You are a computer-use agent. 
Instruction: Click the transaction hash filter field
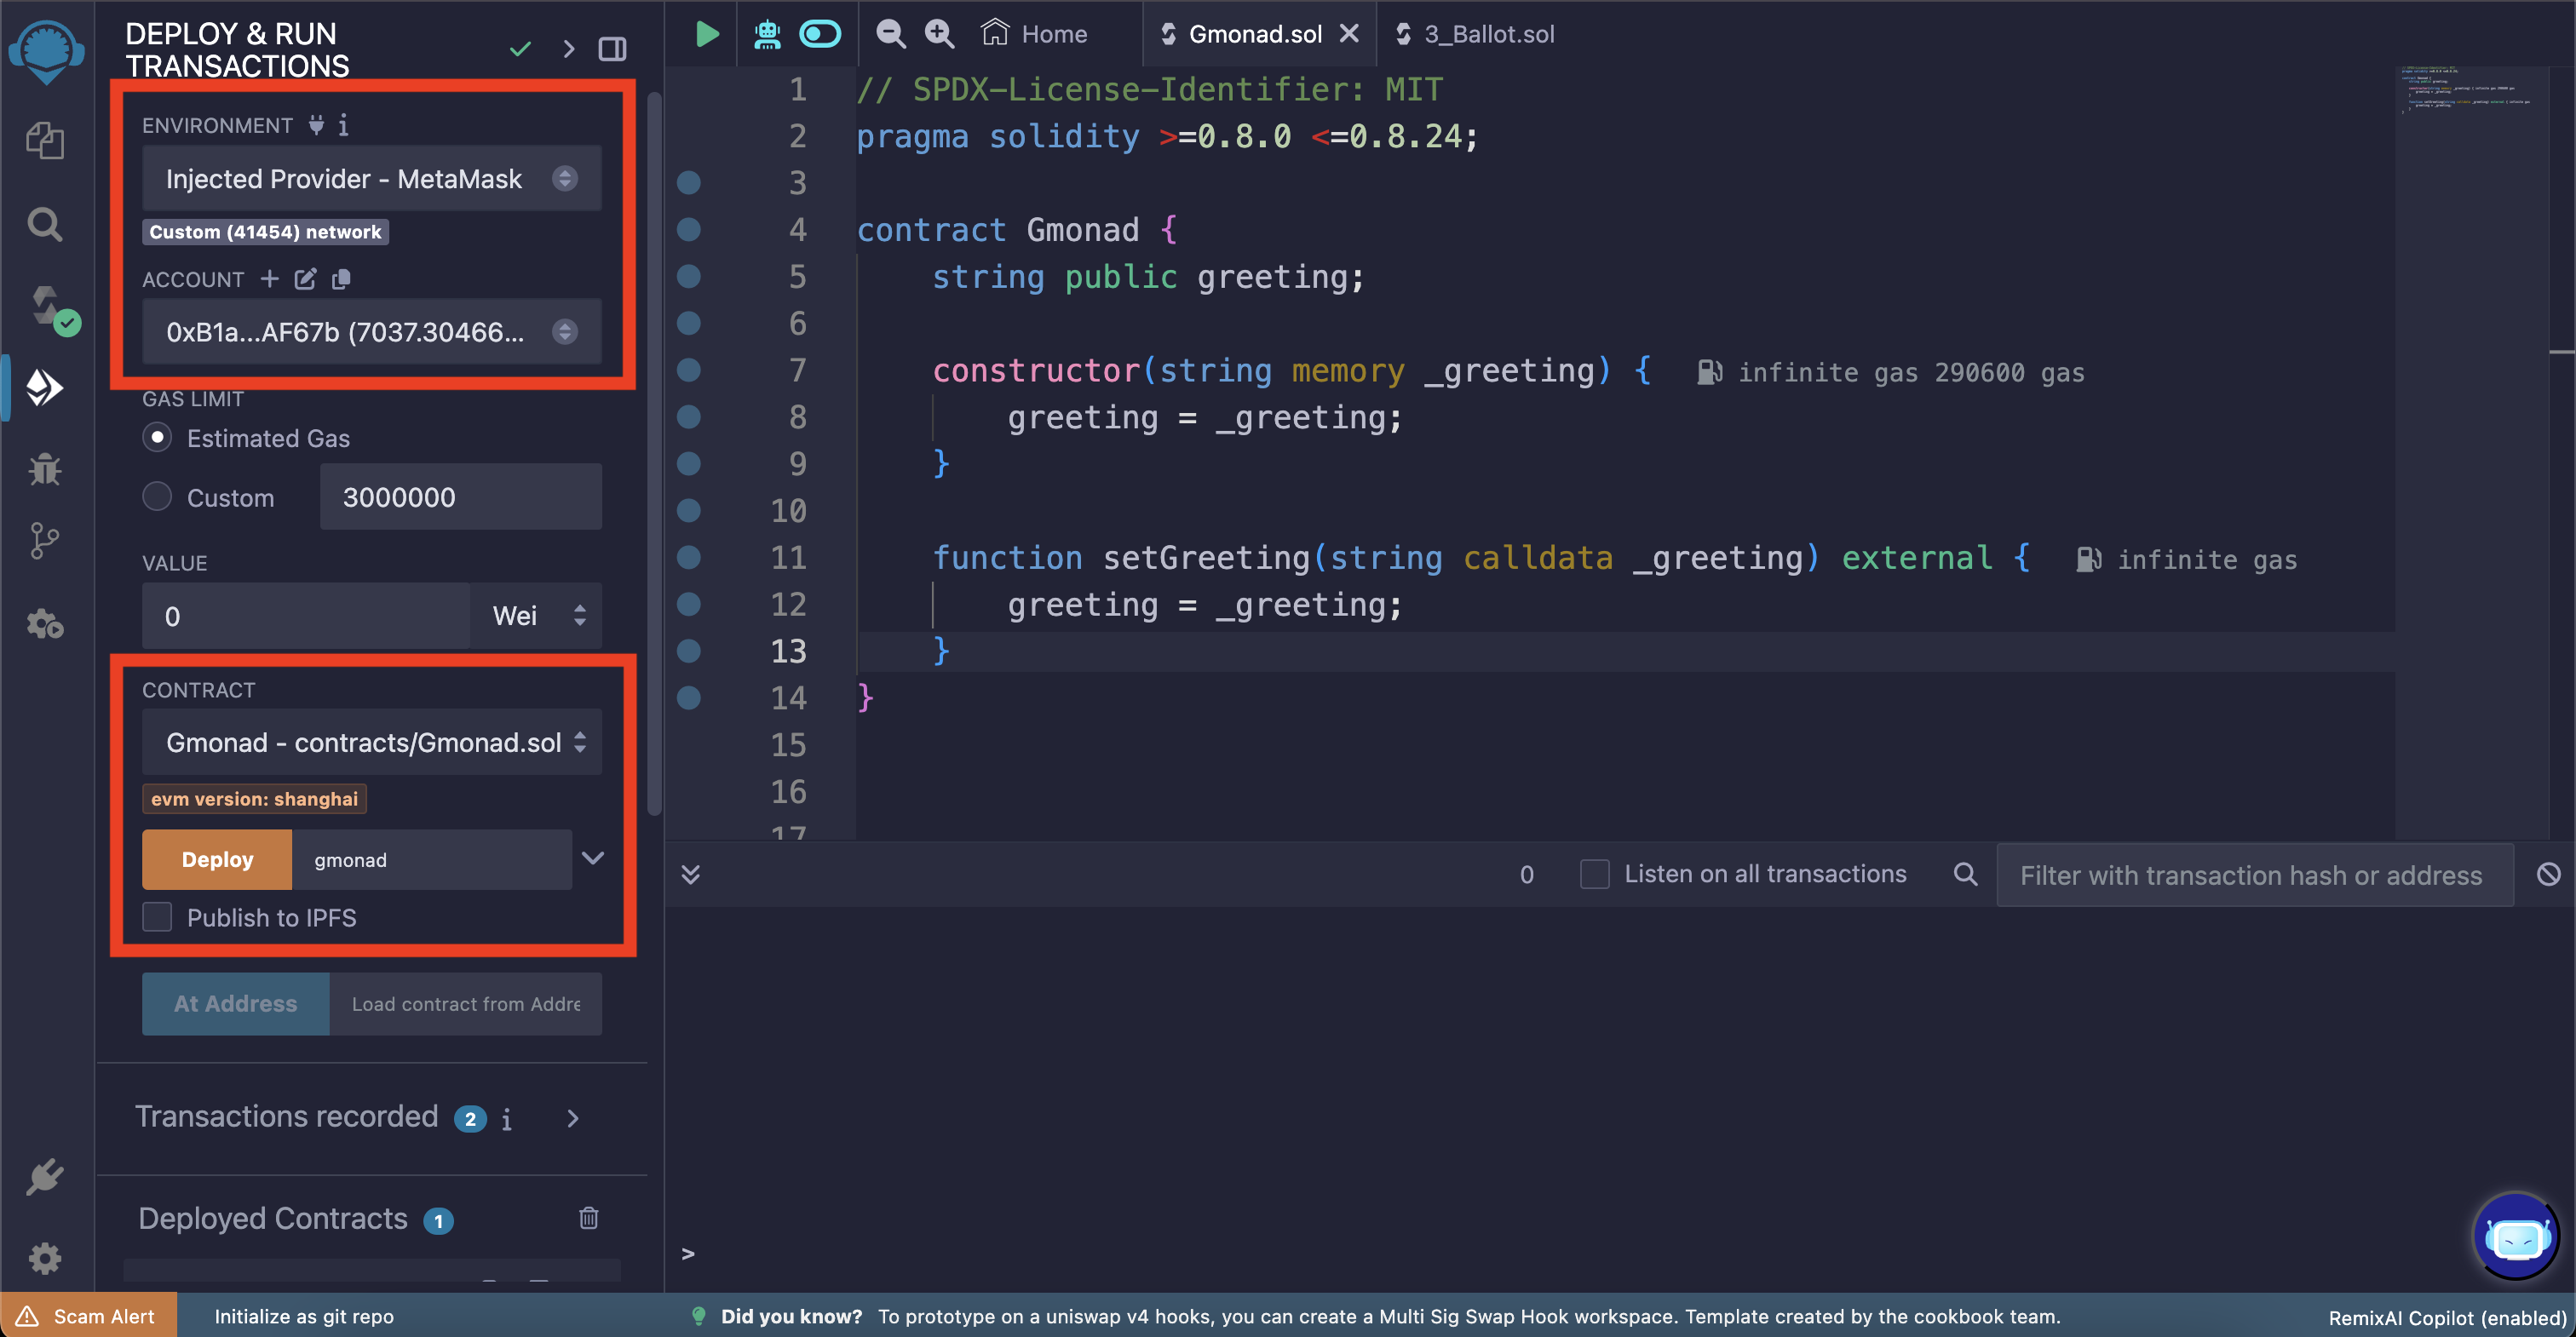click(2253, 875)
